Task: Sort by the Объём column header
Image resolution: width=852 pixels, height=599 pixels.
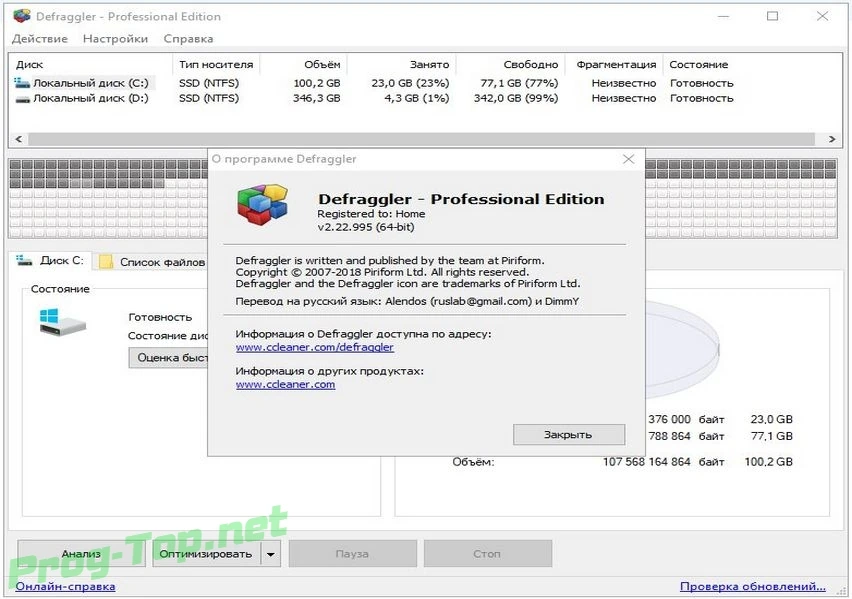Action: pyautogui.click(x=303, y=65)
